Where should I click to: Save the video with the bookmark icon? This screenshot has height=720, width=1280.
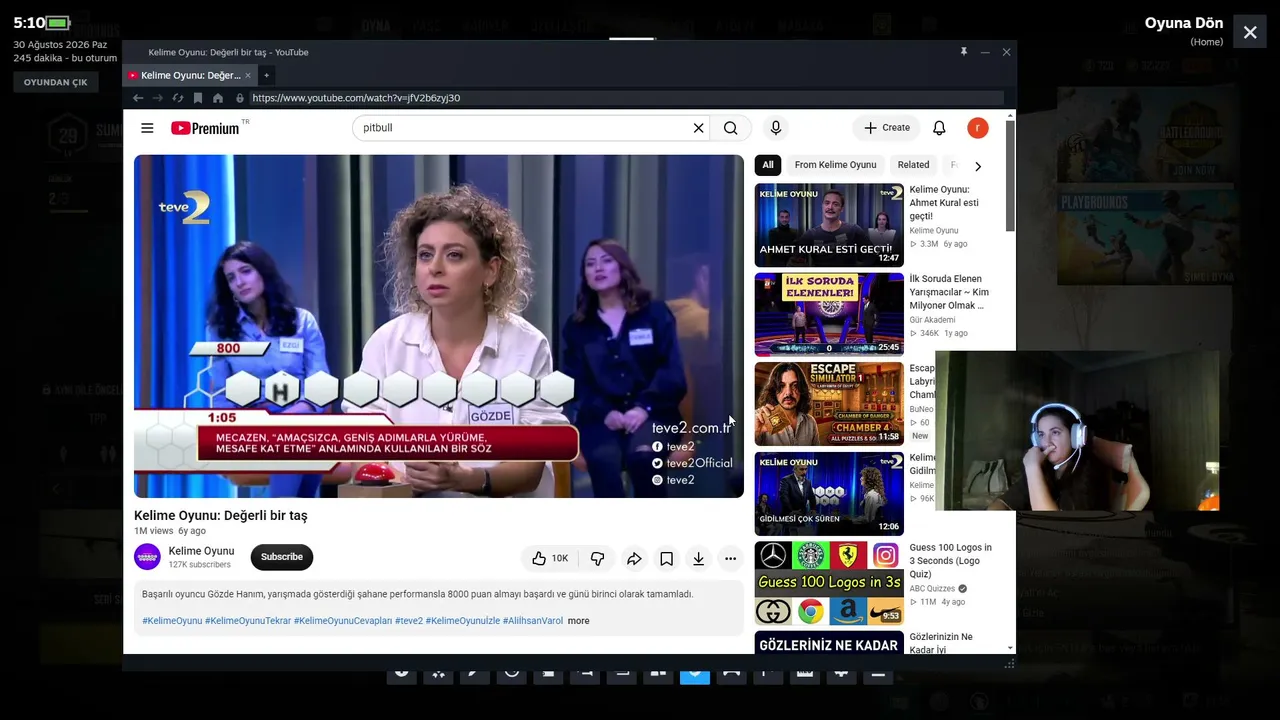point(666,558)
